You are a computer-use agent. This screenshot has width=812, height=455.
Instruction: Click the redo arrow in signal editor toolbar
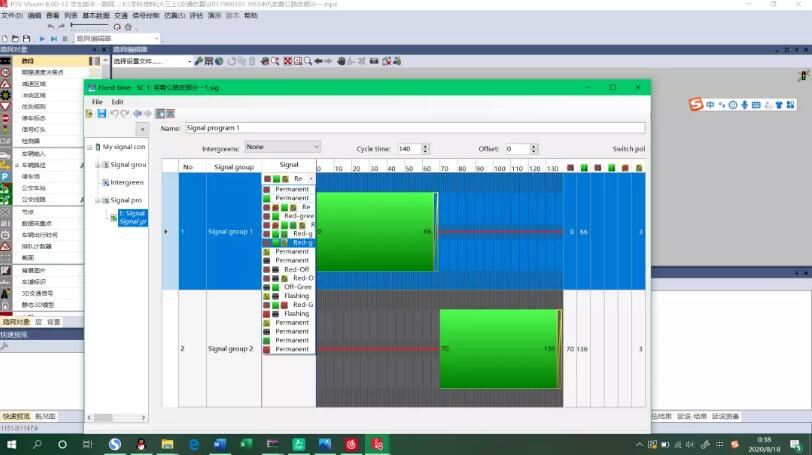click(125, 113)
